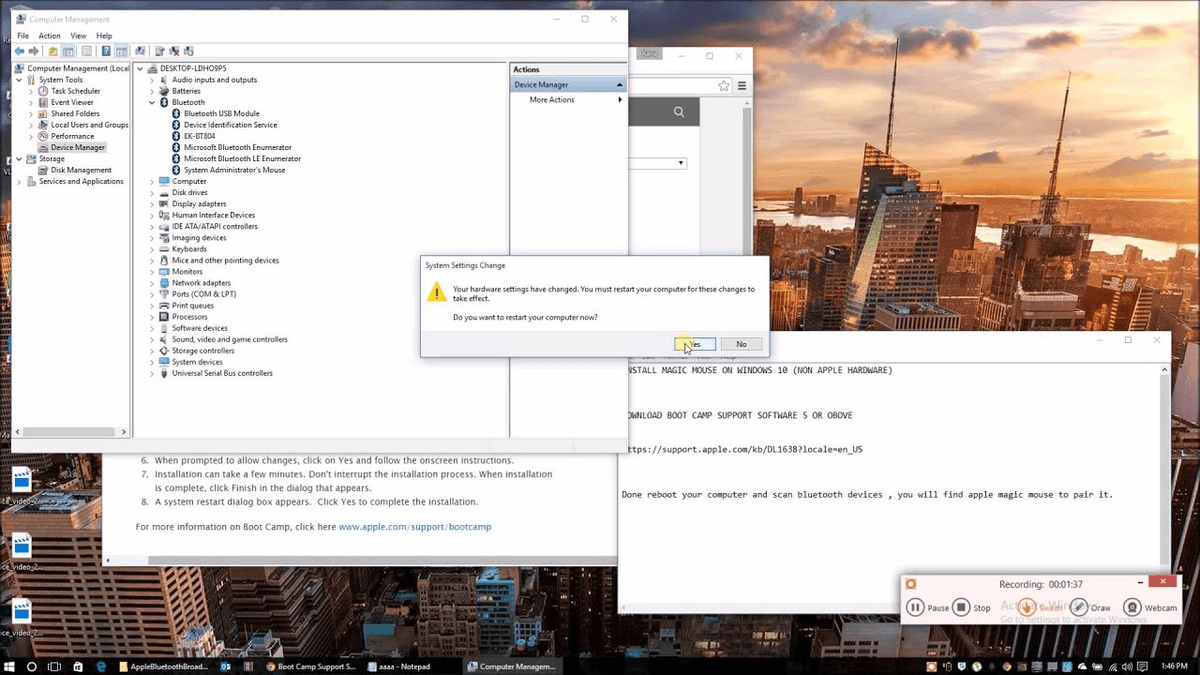The height and width of the screenshot is (675, 1200).
Task: Click the Scan for hardware changes toolbar icon
Action: (x=189, y=50)
